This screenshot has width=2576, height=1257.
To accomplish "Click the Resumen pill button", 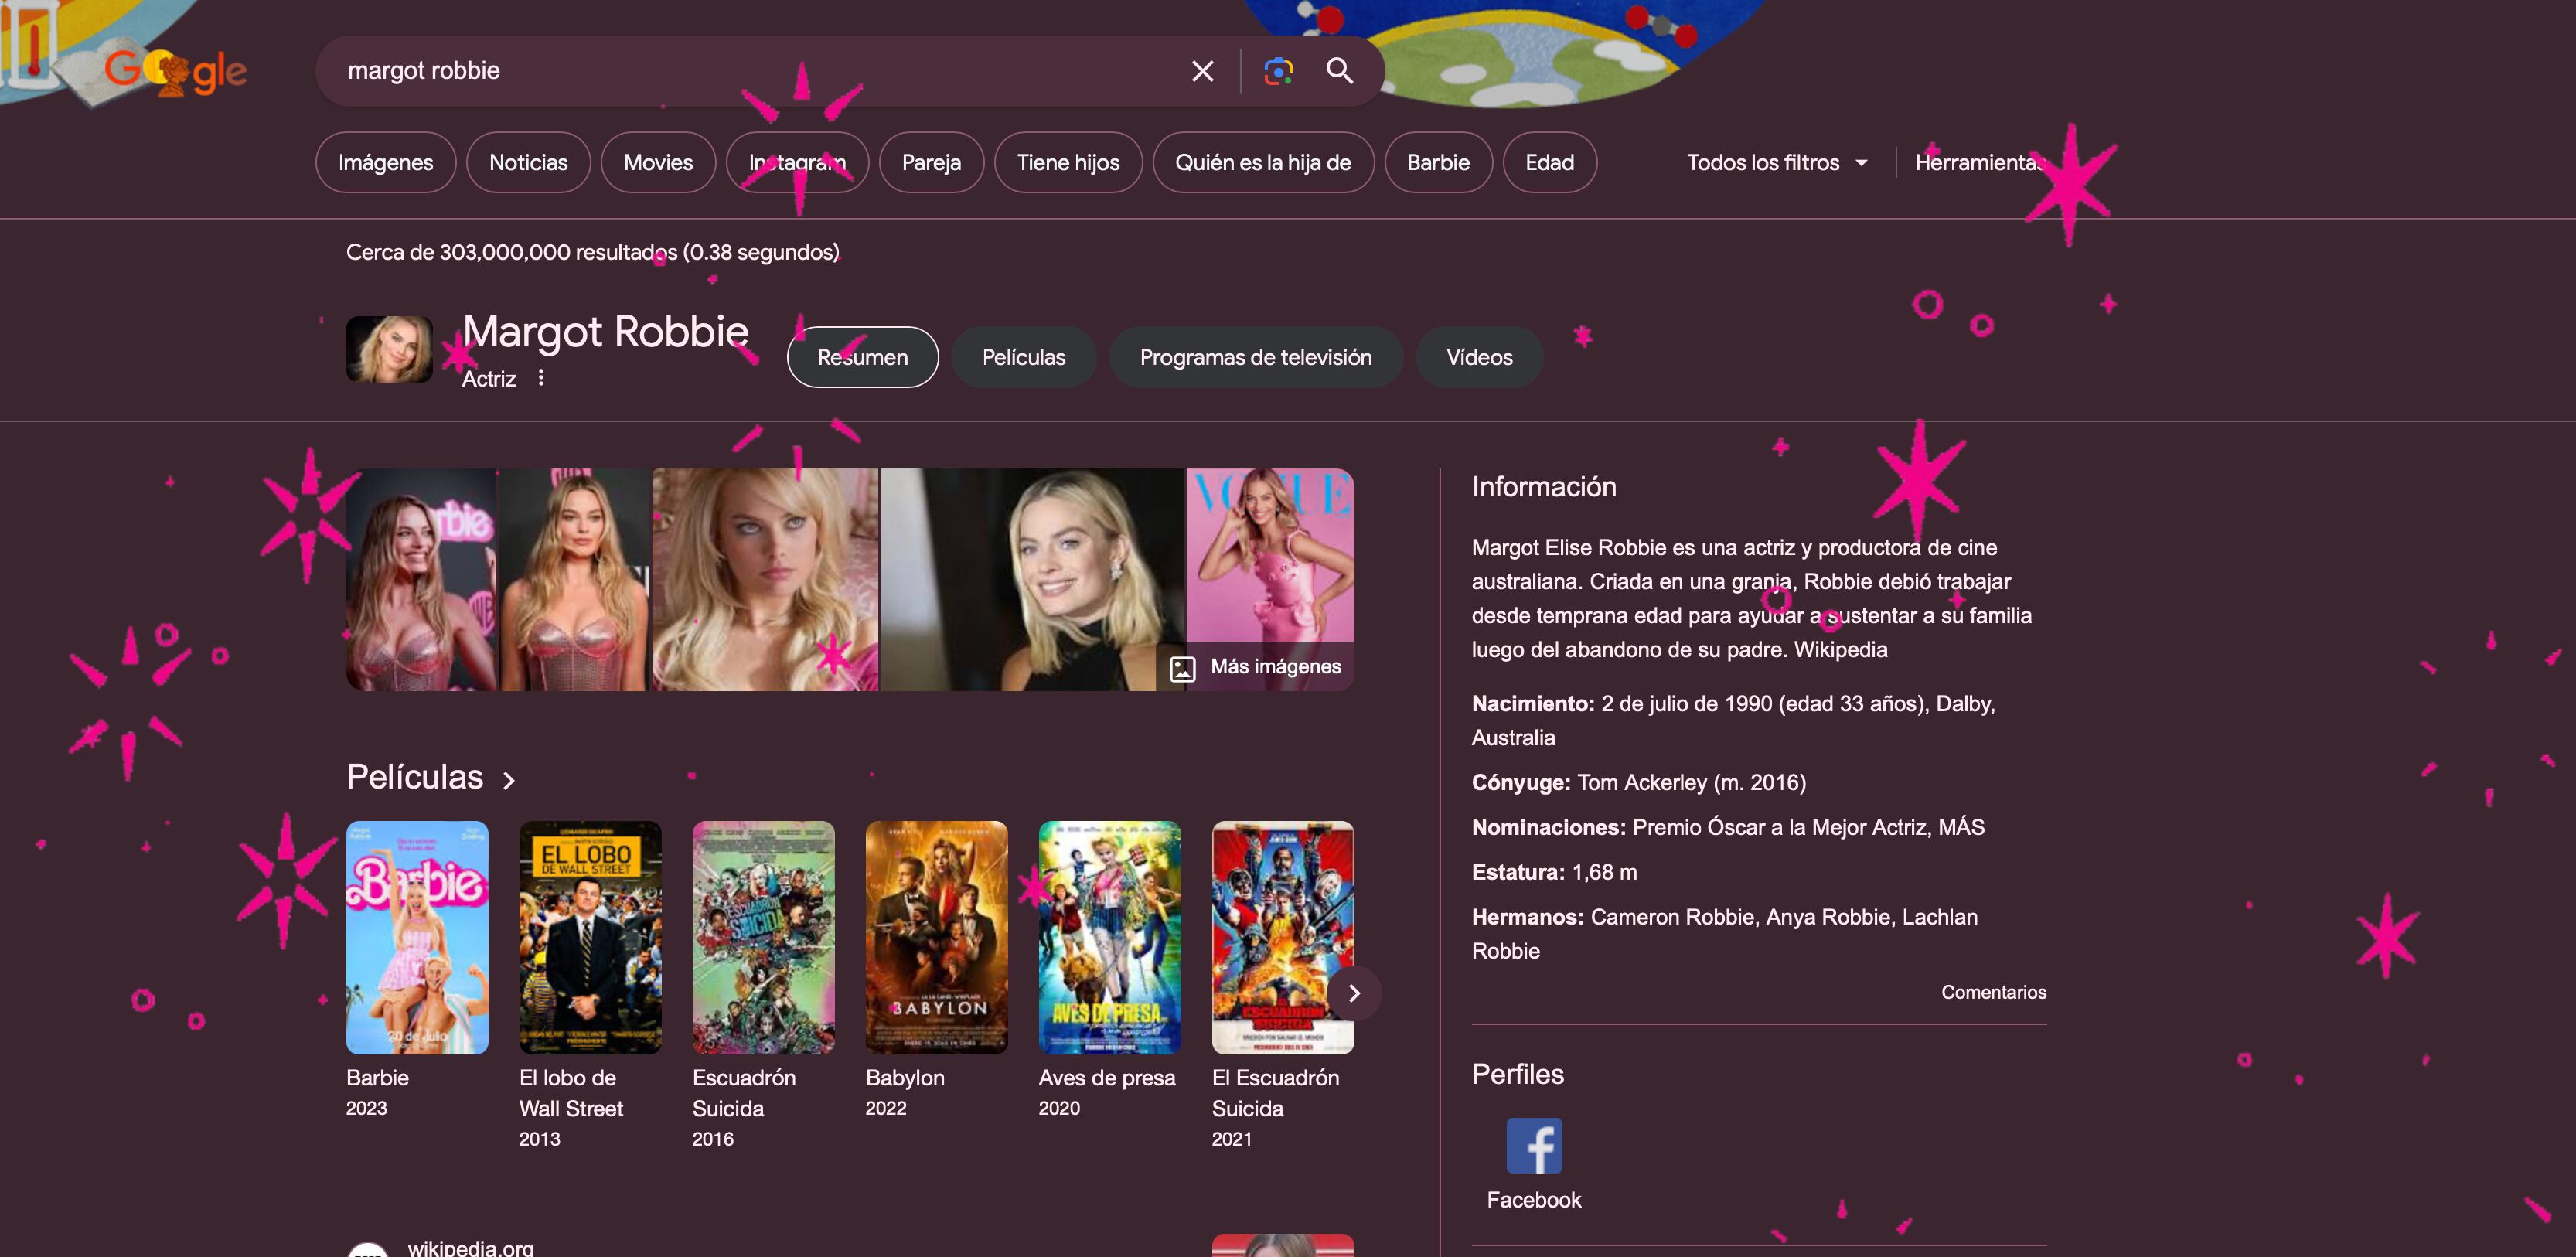I will coord(862,357).
